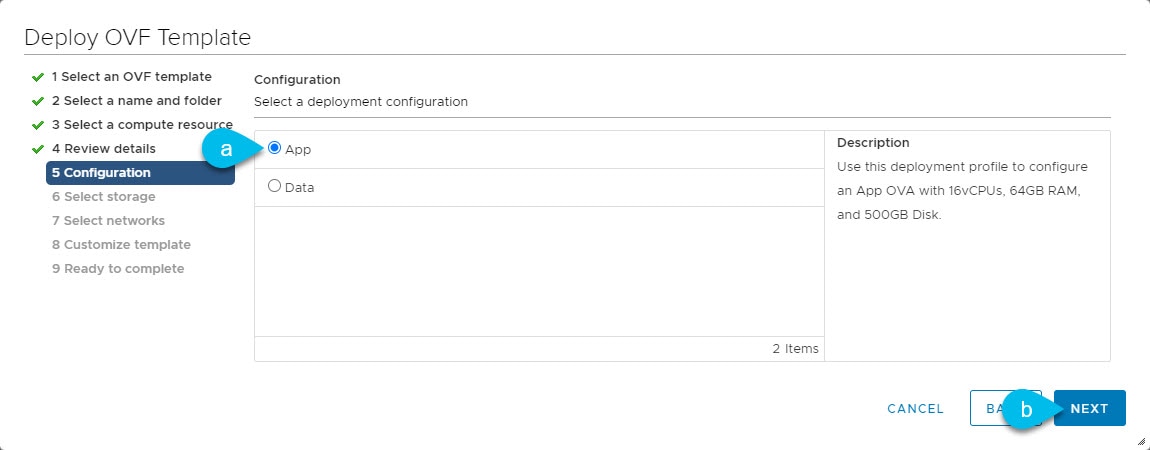Click the checkmark next to Select a compute resource
The image size is (1150, 450).
coord(38,125)
